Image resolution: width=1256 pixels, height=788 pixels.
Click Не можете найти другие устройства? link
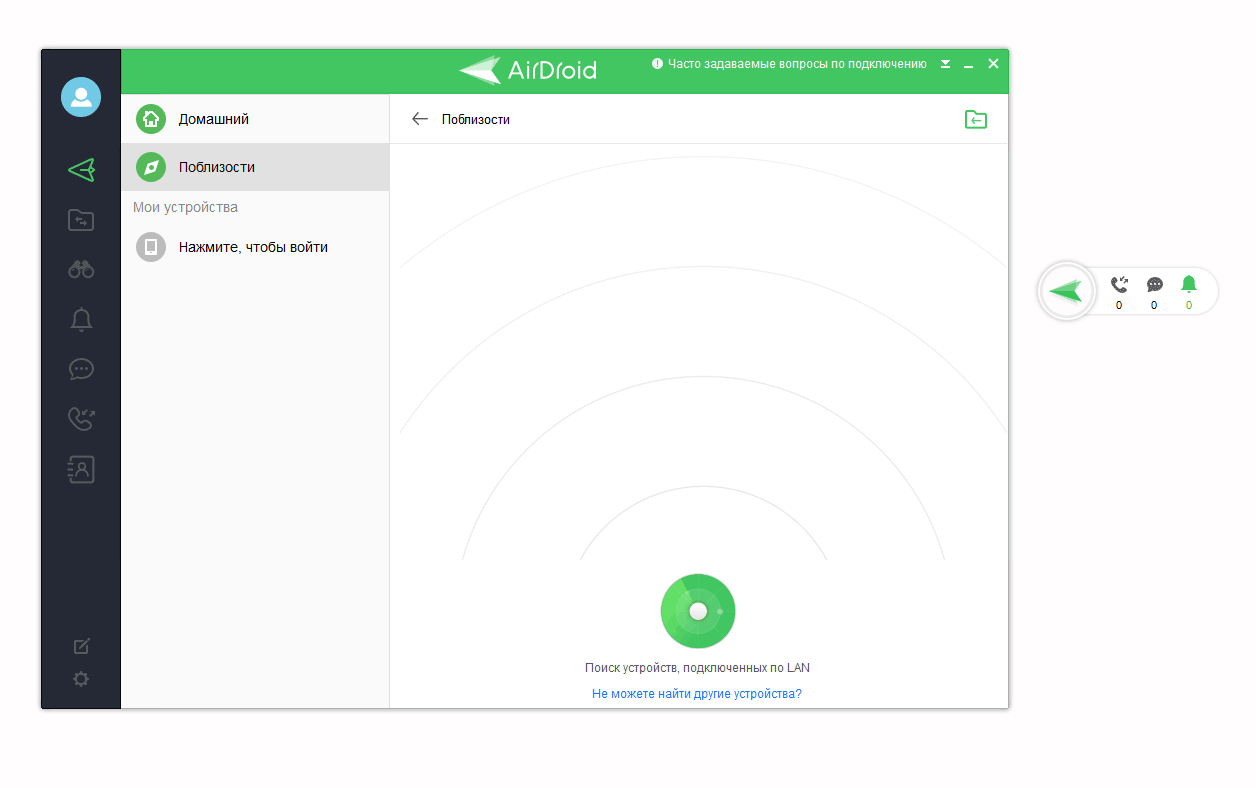point(697,693)
